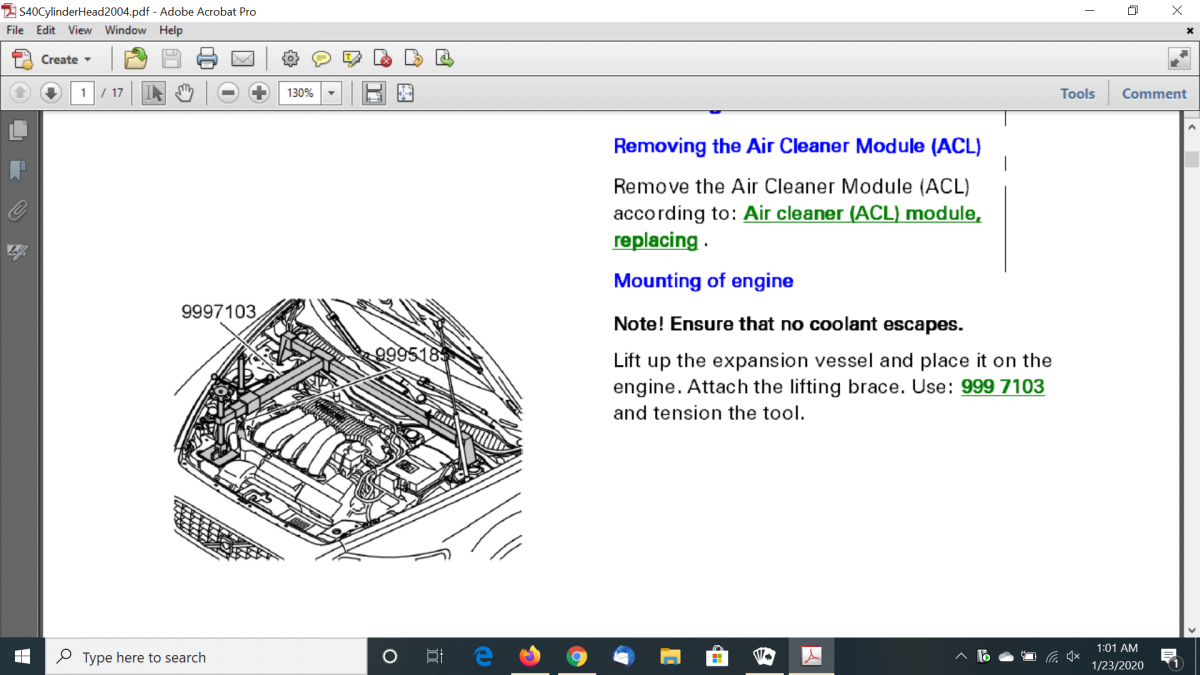Open the Air cleaner (ACL) module link
This screenshot has height=675, width=1200.
pos(861,213)
